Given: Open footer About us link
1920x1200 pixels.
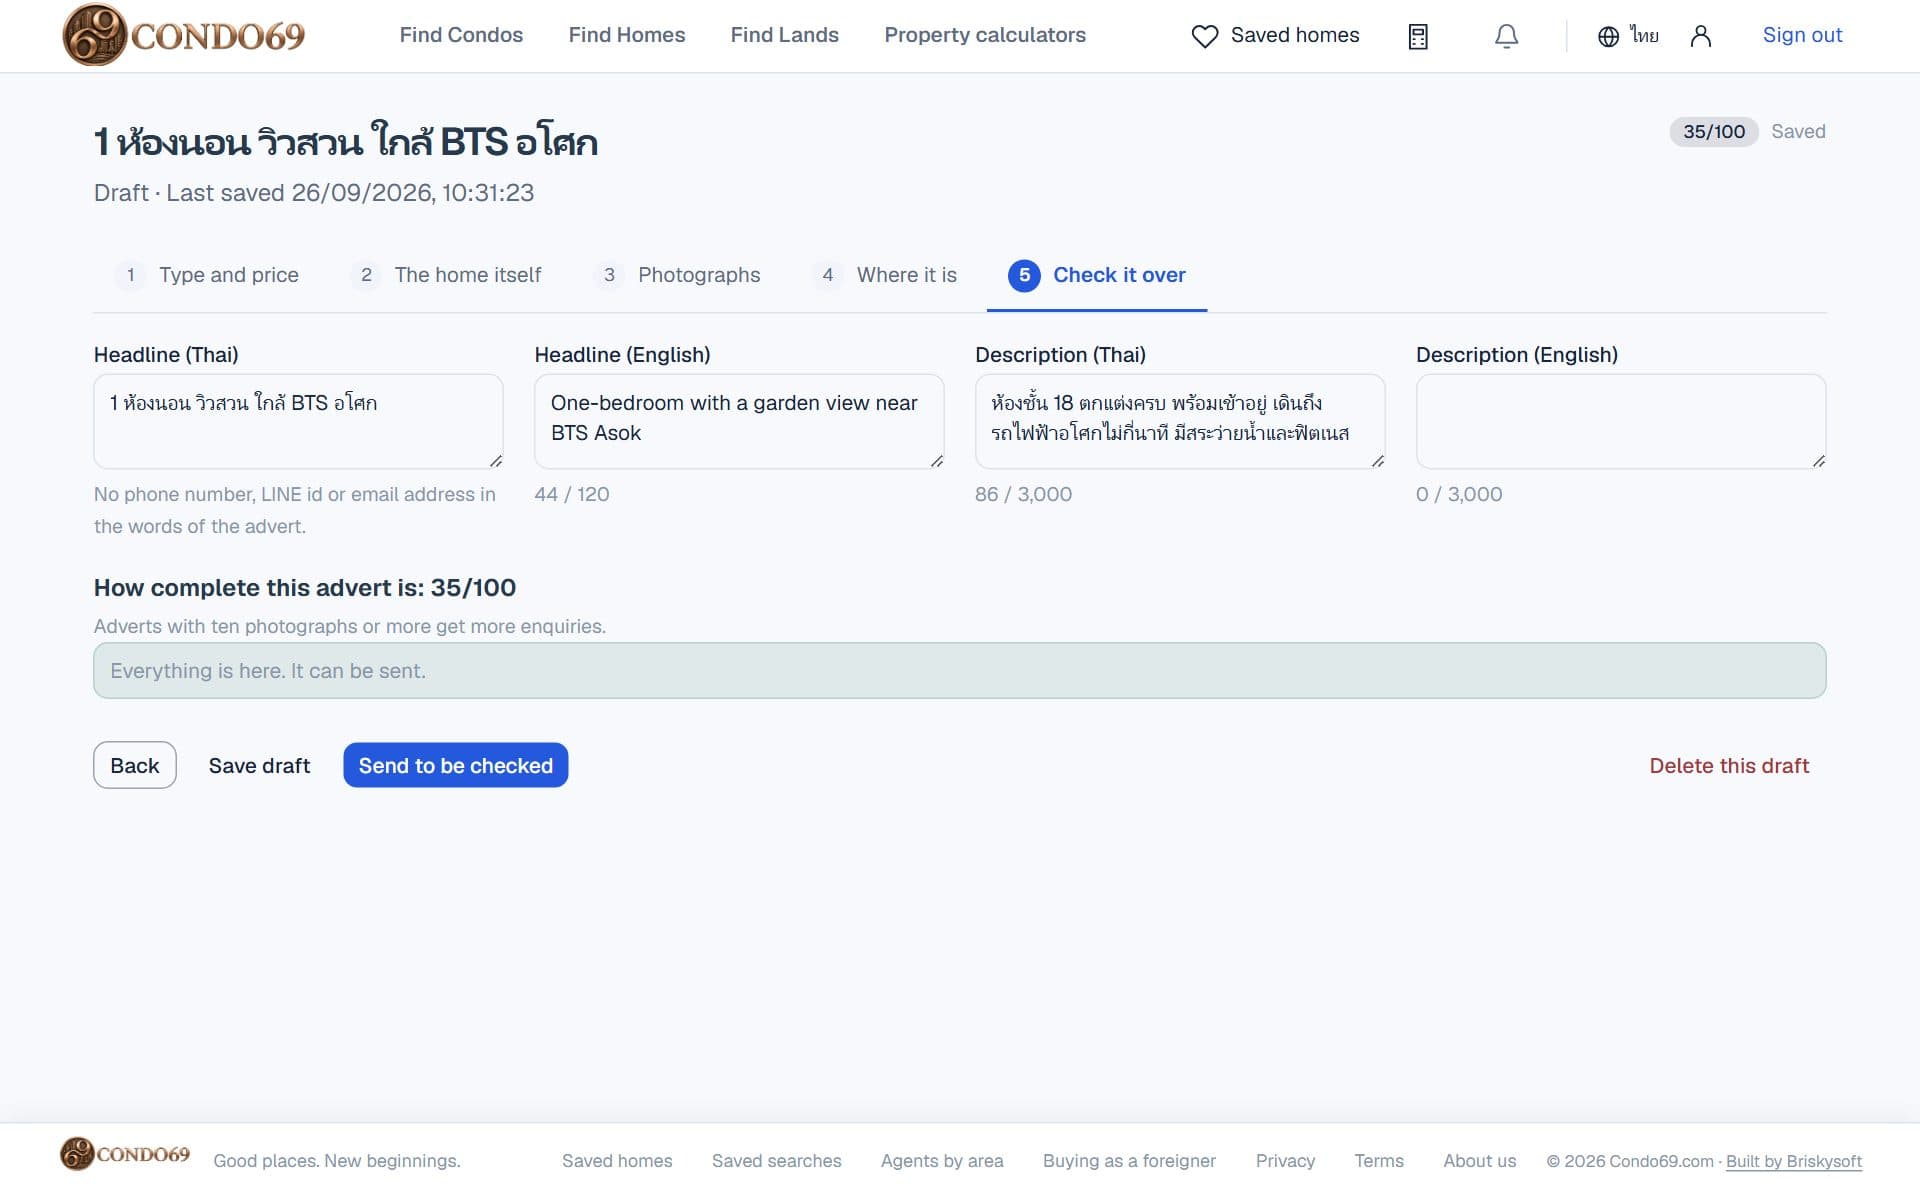Looking at the screenshot, I should coord(1480,1161).
